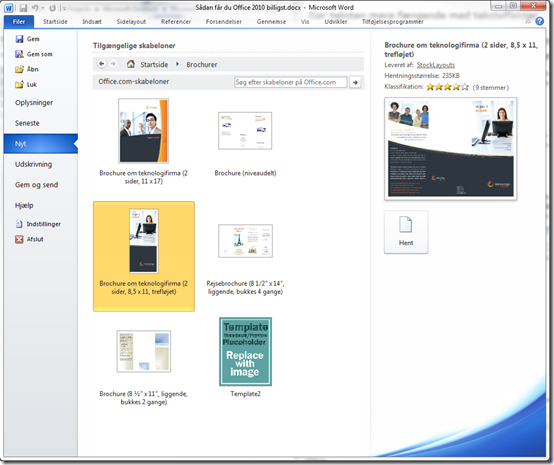Click the Gem som icon in the sidebar
The height and width of the screenshot is (465, 554).
(19, 54)
